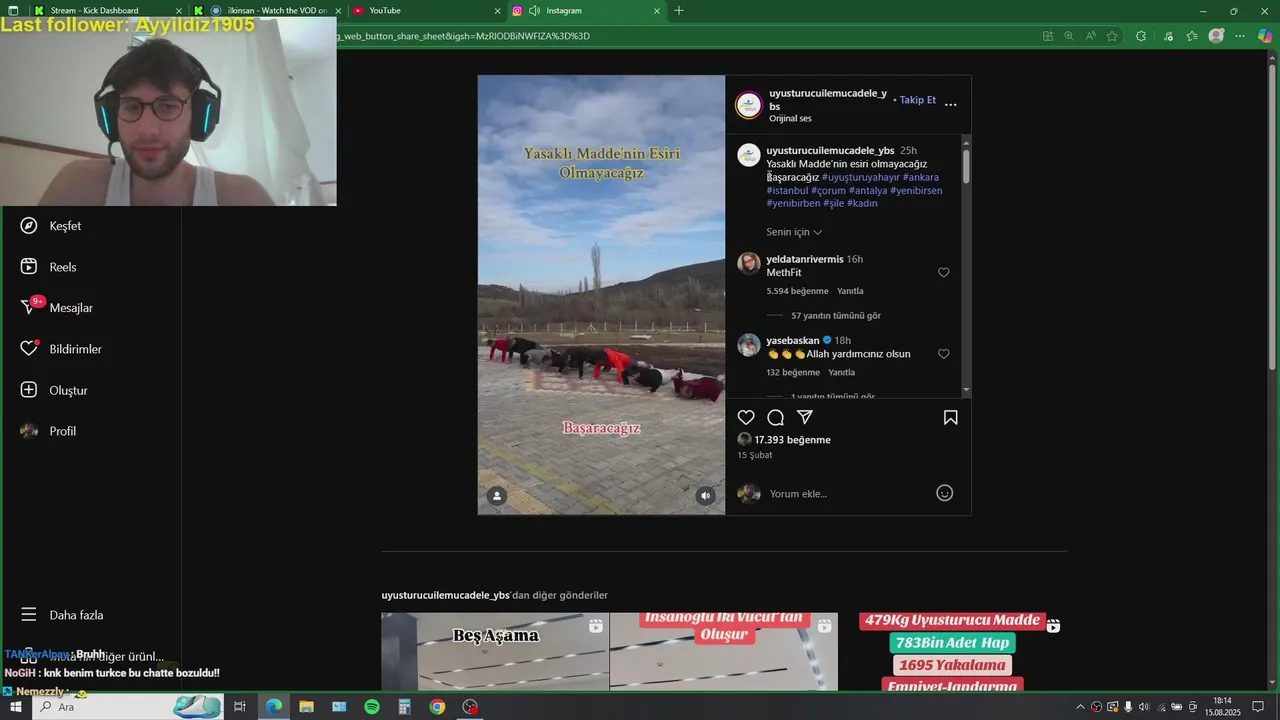
Task: Open the favorites list icon in toolbar
Action: (1192, 36)
